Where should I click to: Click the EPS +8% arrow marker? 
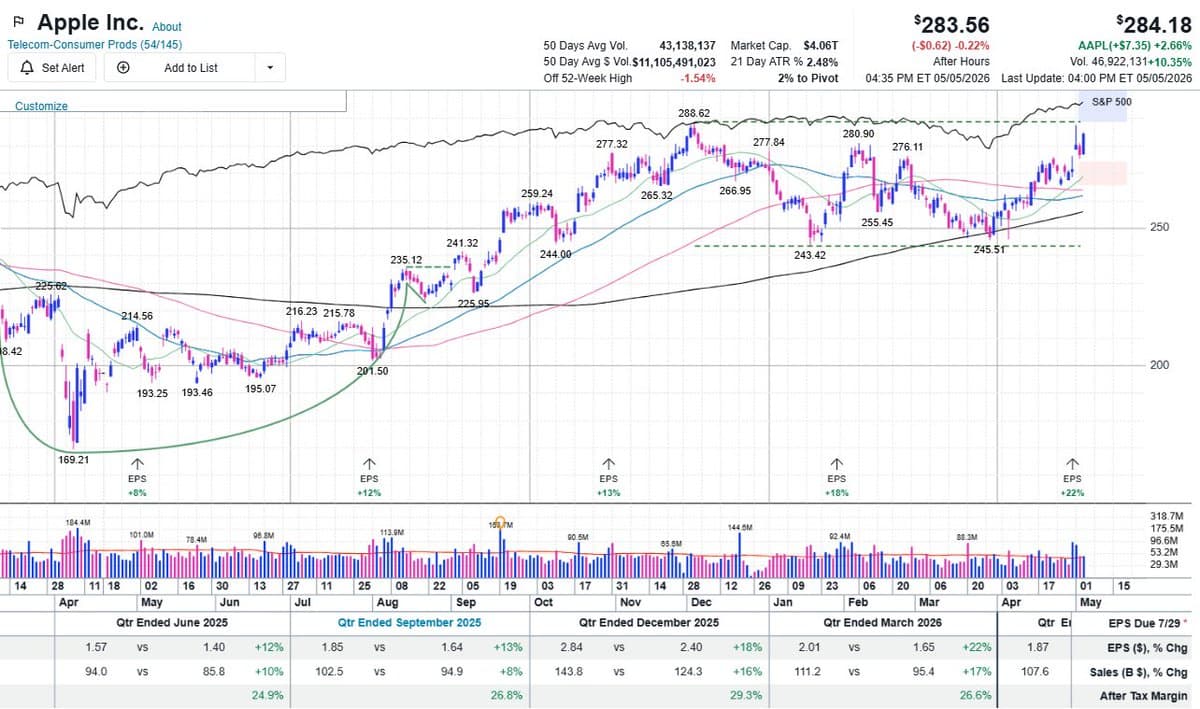tap(137, 464)
